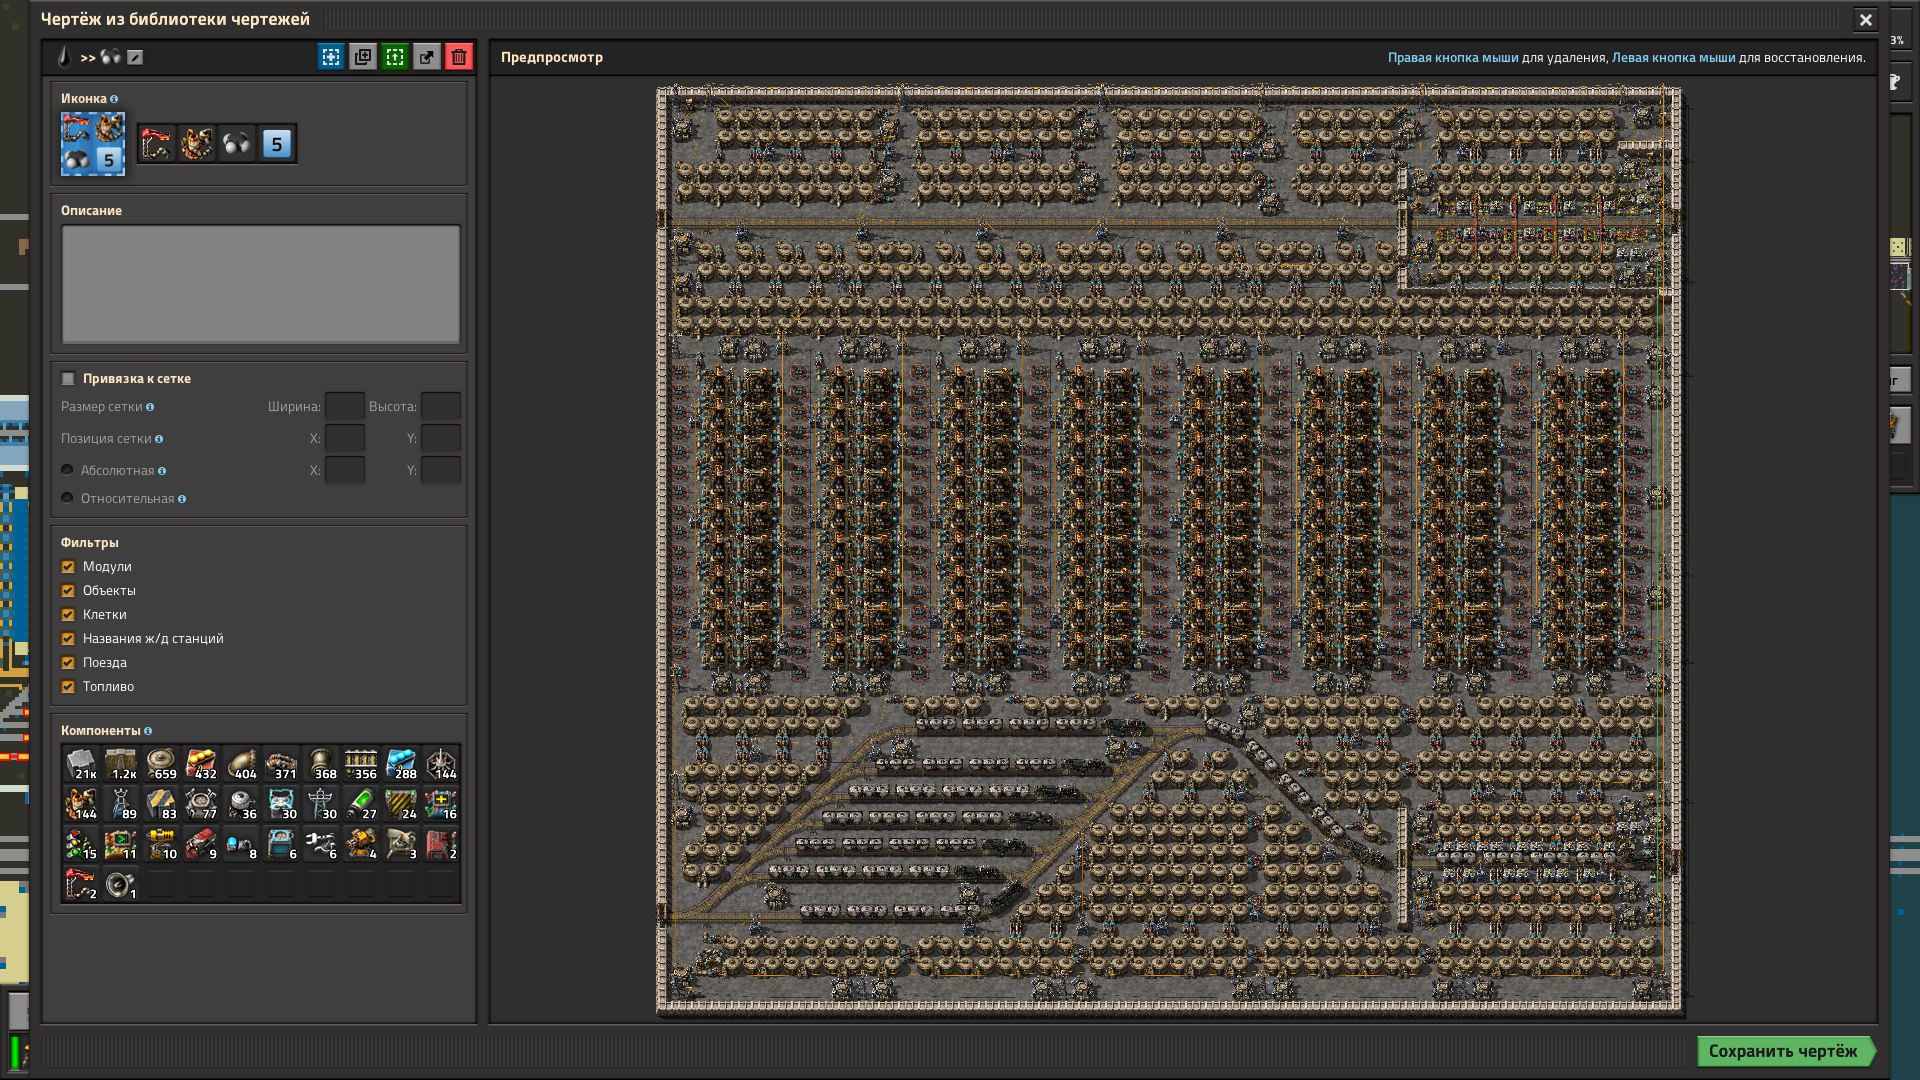The width and height of the screenshot is (1920, 1080).
Task: Click the red trash delete-blueprint button
Action: pyautogui.click(x=459, y=57)
